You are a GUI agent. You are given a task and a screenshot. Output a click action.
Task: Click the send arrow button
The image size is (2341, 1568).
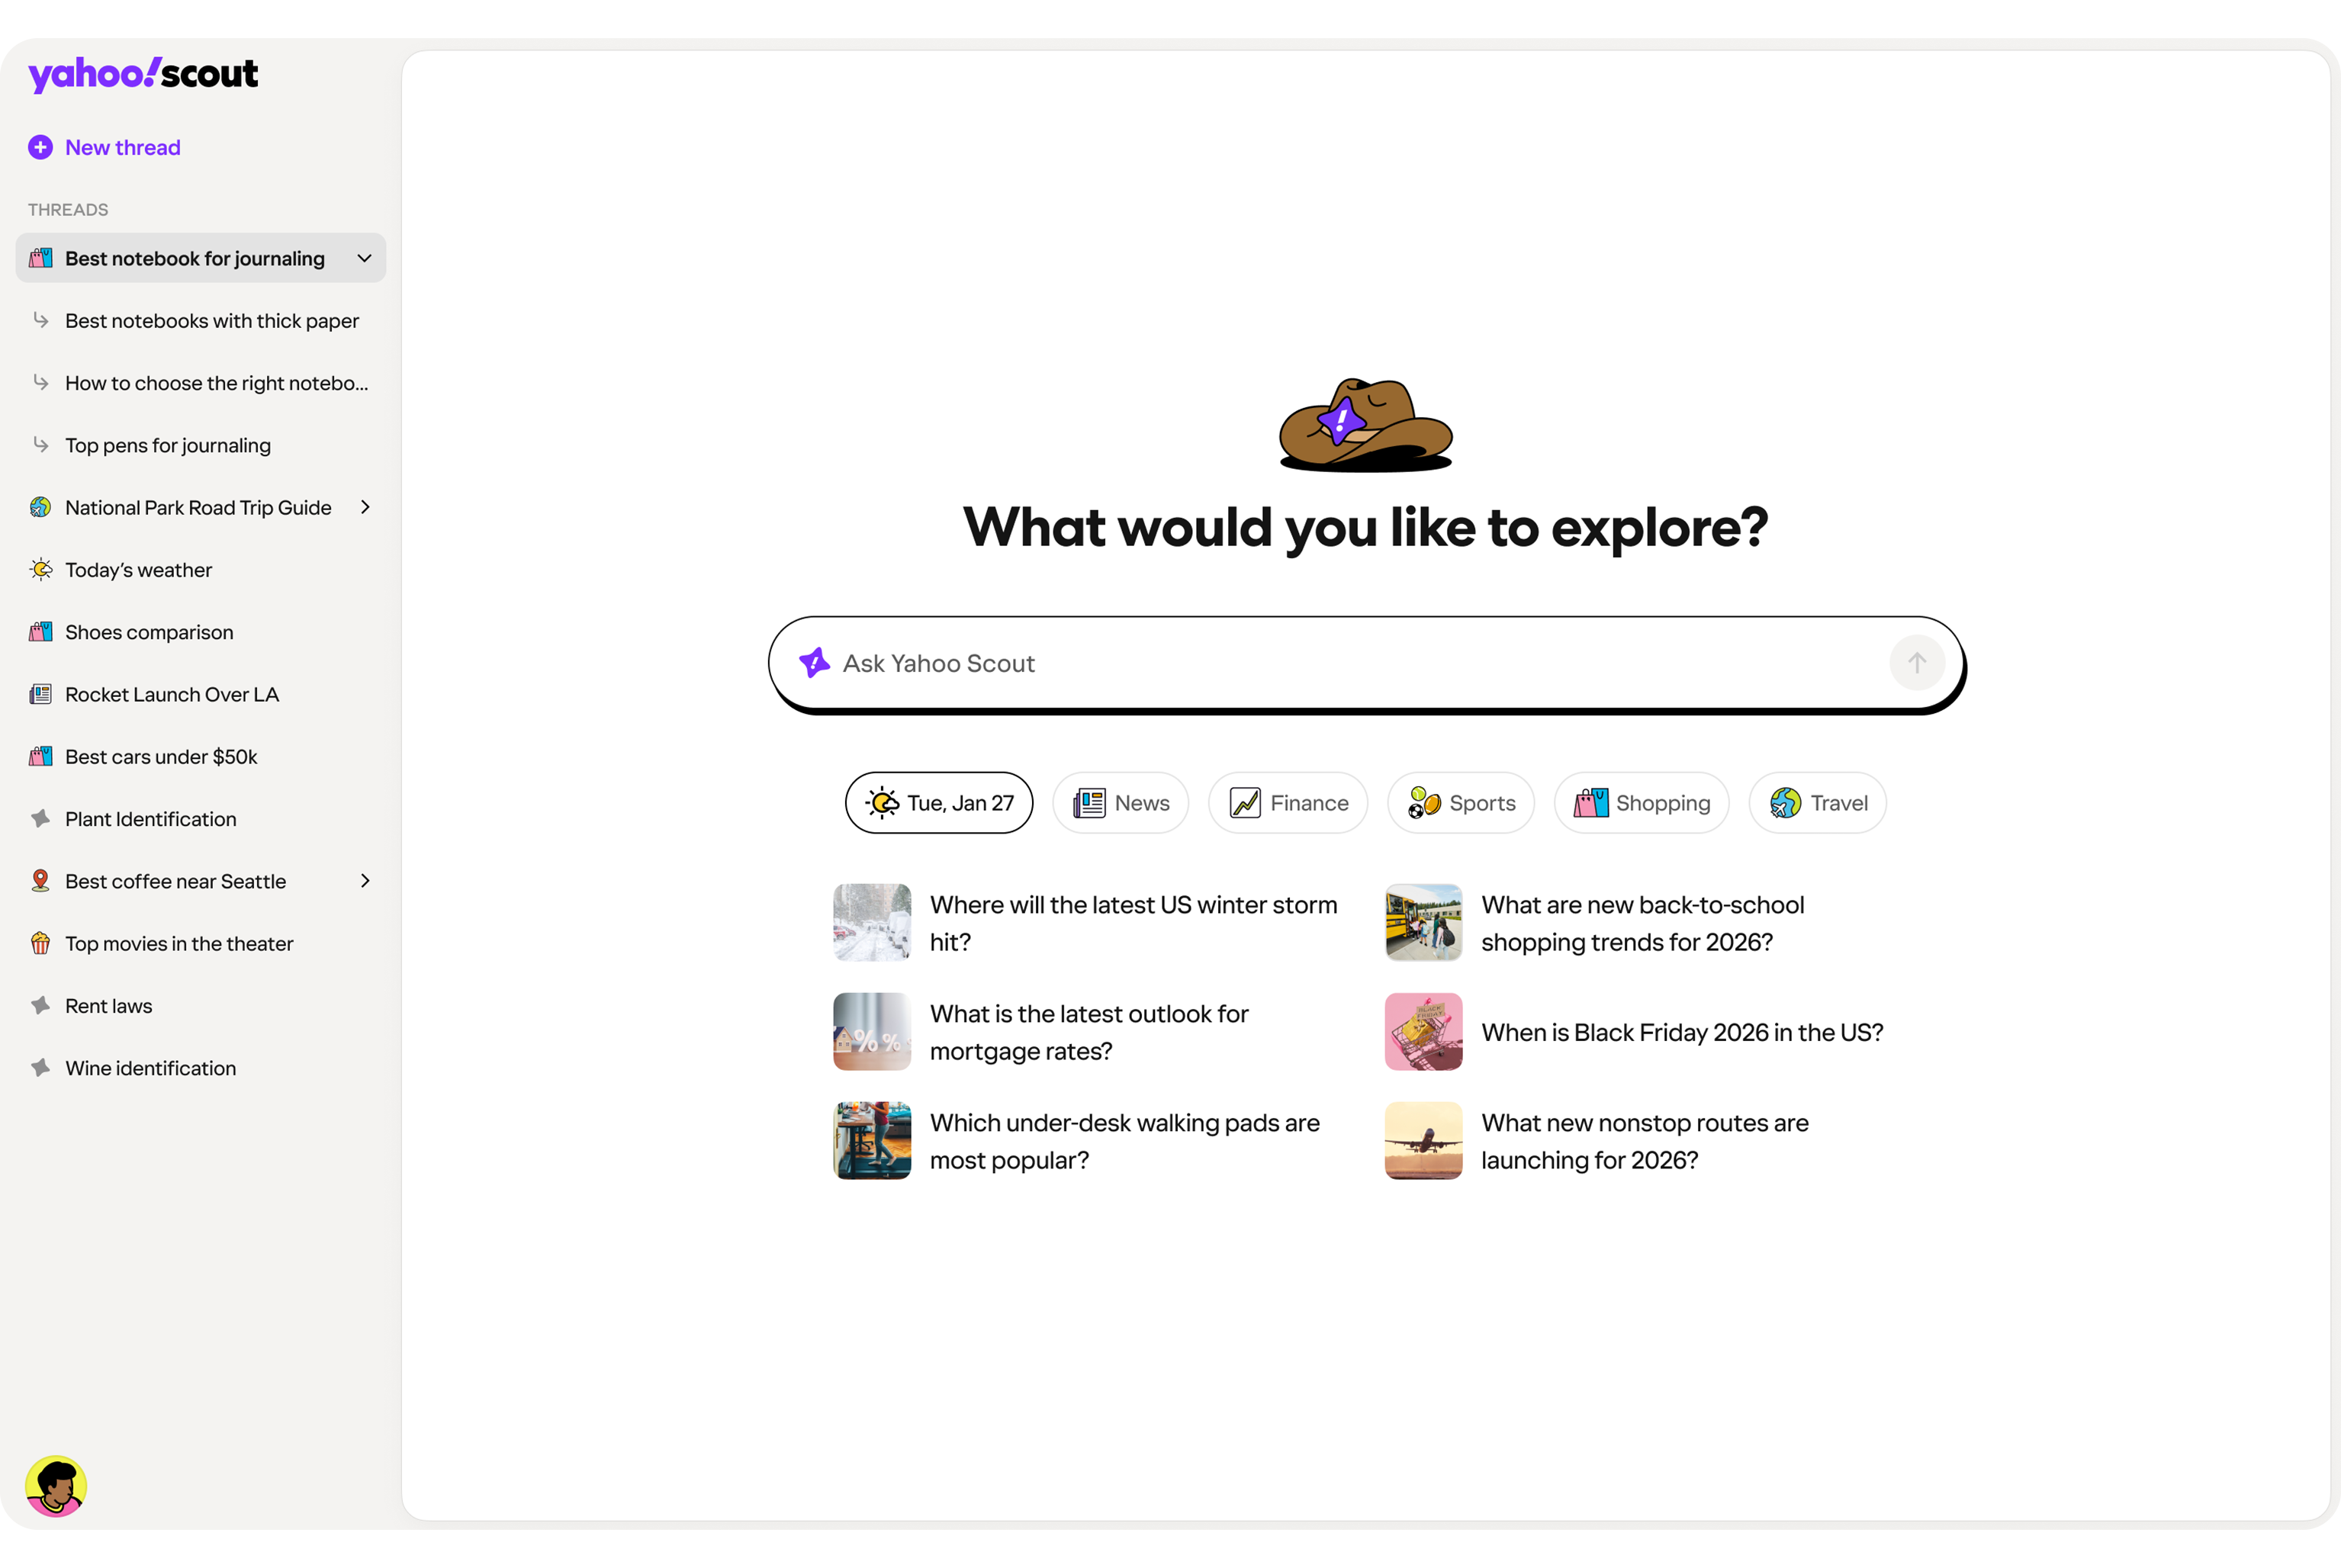pos(1916,663)
